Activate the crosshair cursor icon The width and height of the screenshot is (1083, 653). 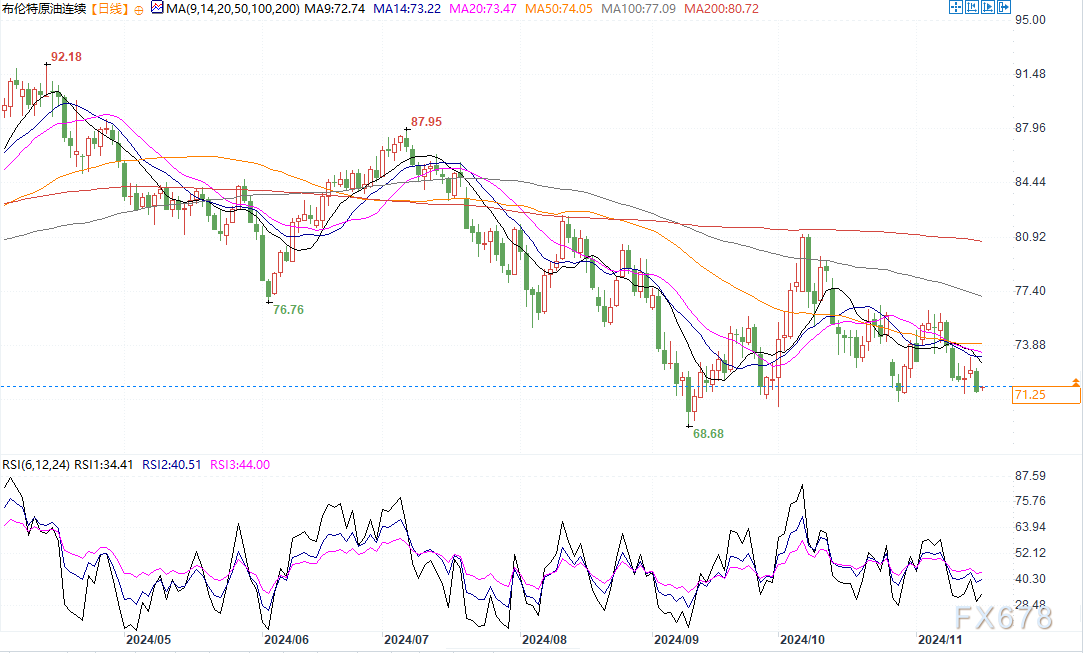pyautogui.click(x=956, y=8)
